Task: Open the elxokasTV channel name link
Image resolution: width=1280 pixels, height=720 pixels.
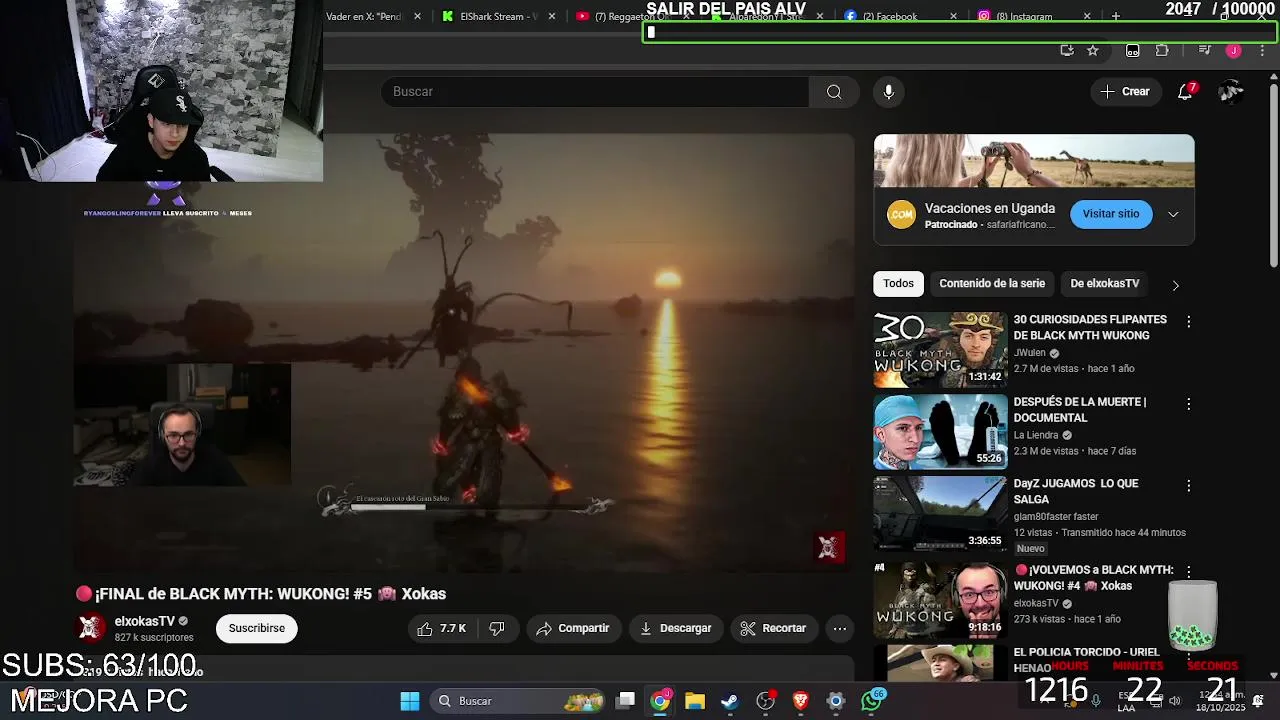Action: click(x=145, y=621)
